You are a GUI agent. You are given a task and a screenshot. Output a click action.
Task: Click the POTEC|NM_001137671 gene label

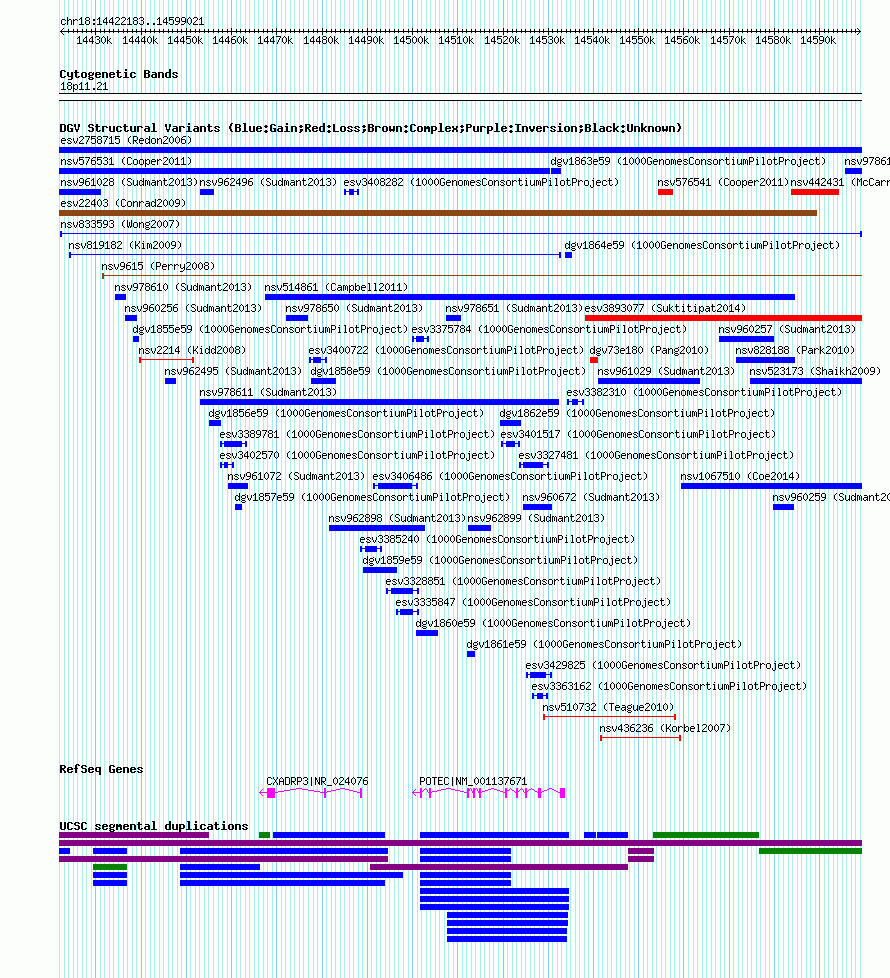coord(473,782)
